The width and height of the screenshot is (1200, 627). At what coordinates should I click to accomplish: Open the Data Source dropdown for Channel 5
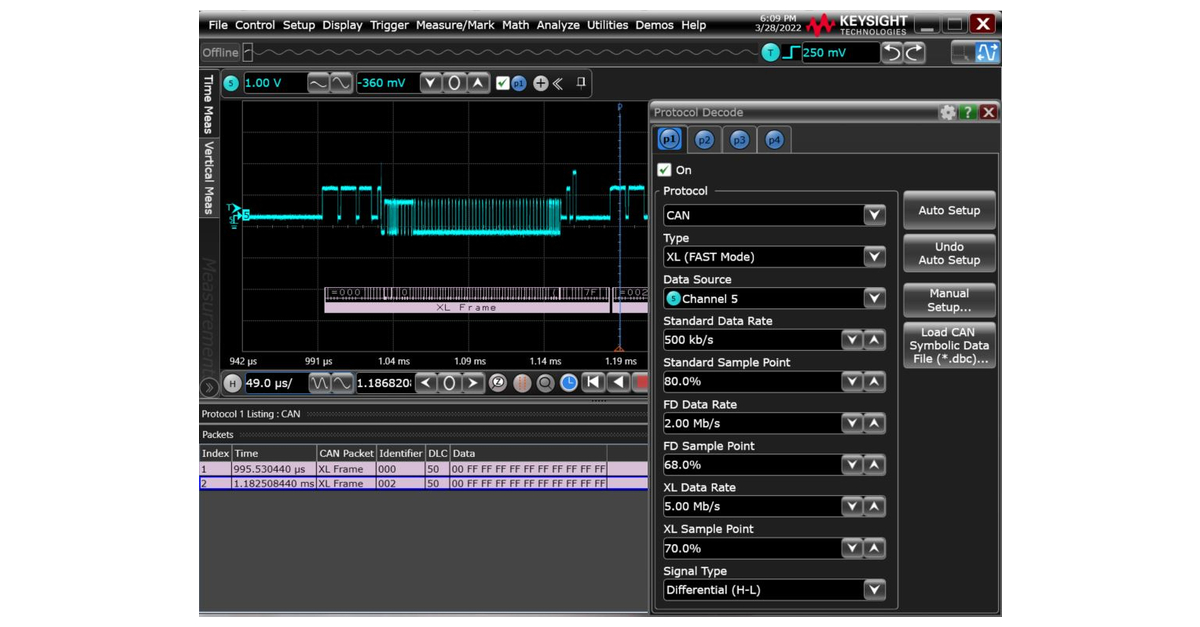tap(874, 298)
